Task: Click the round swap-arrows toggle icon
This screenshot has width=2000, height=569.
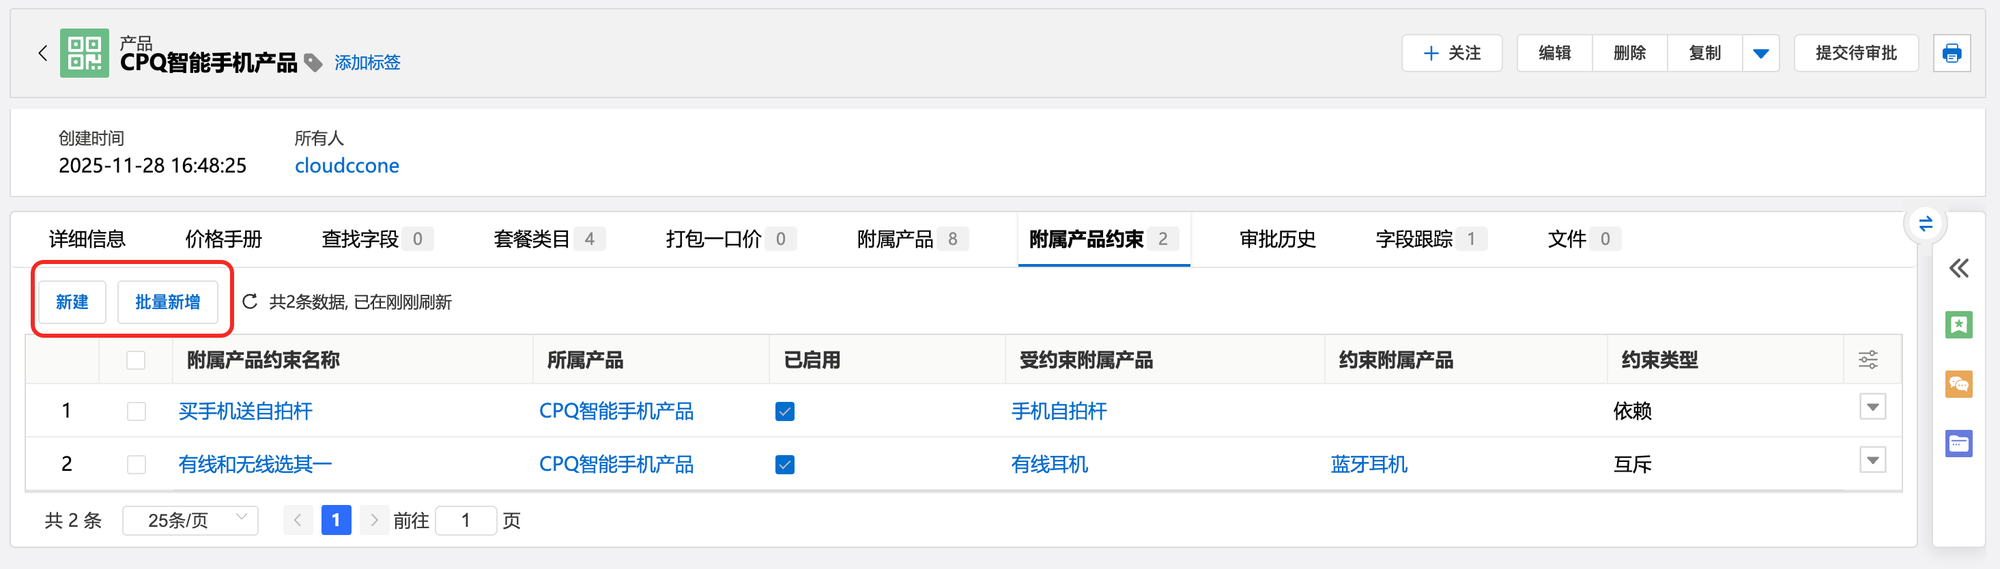Action: 1925,224
